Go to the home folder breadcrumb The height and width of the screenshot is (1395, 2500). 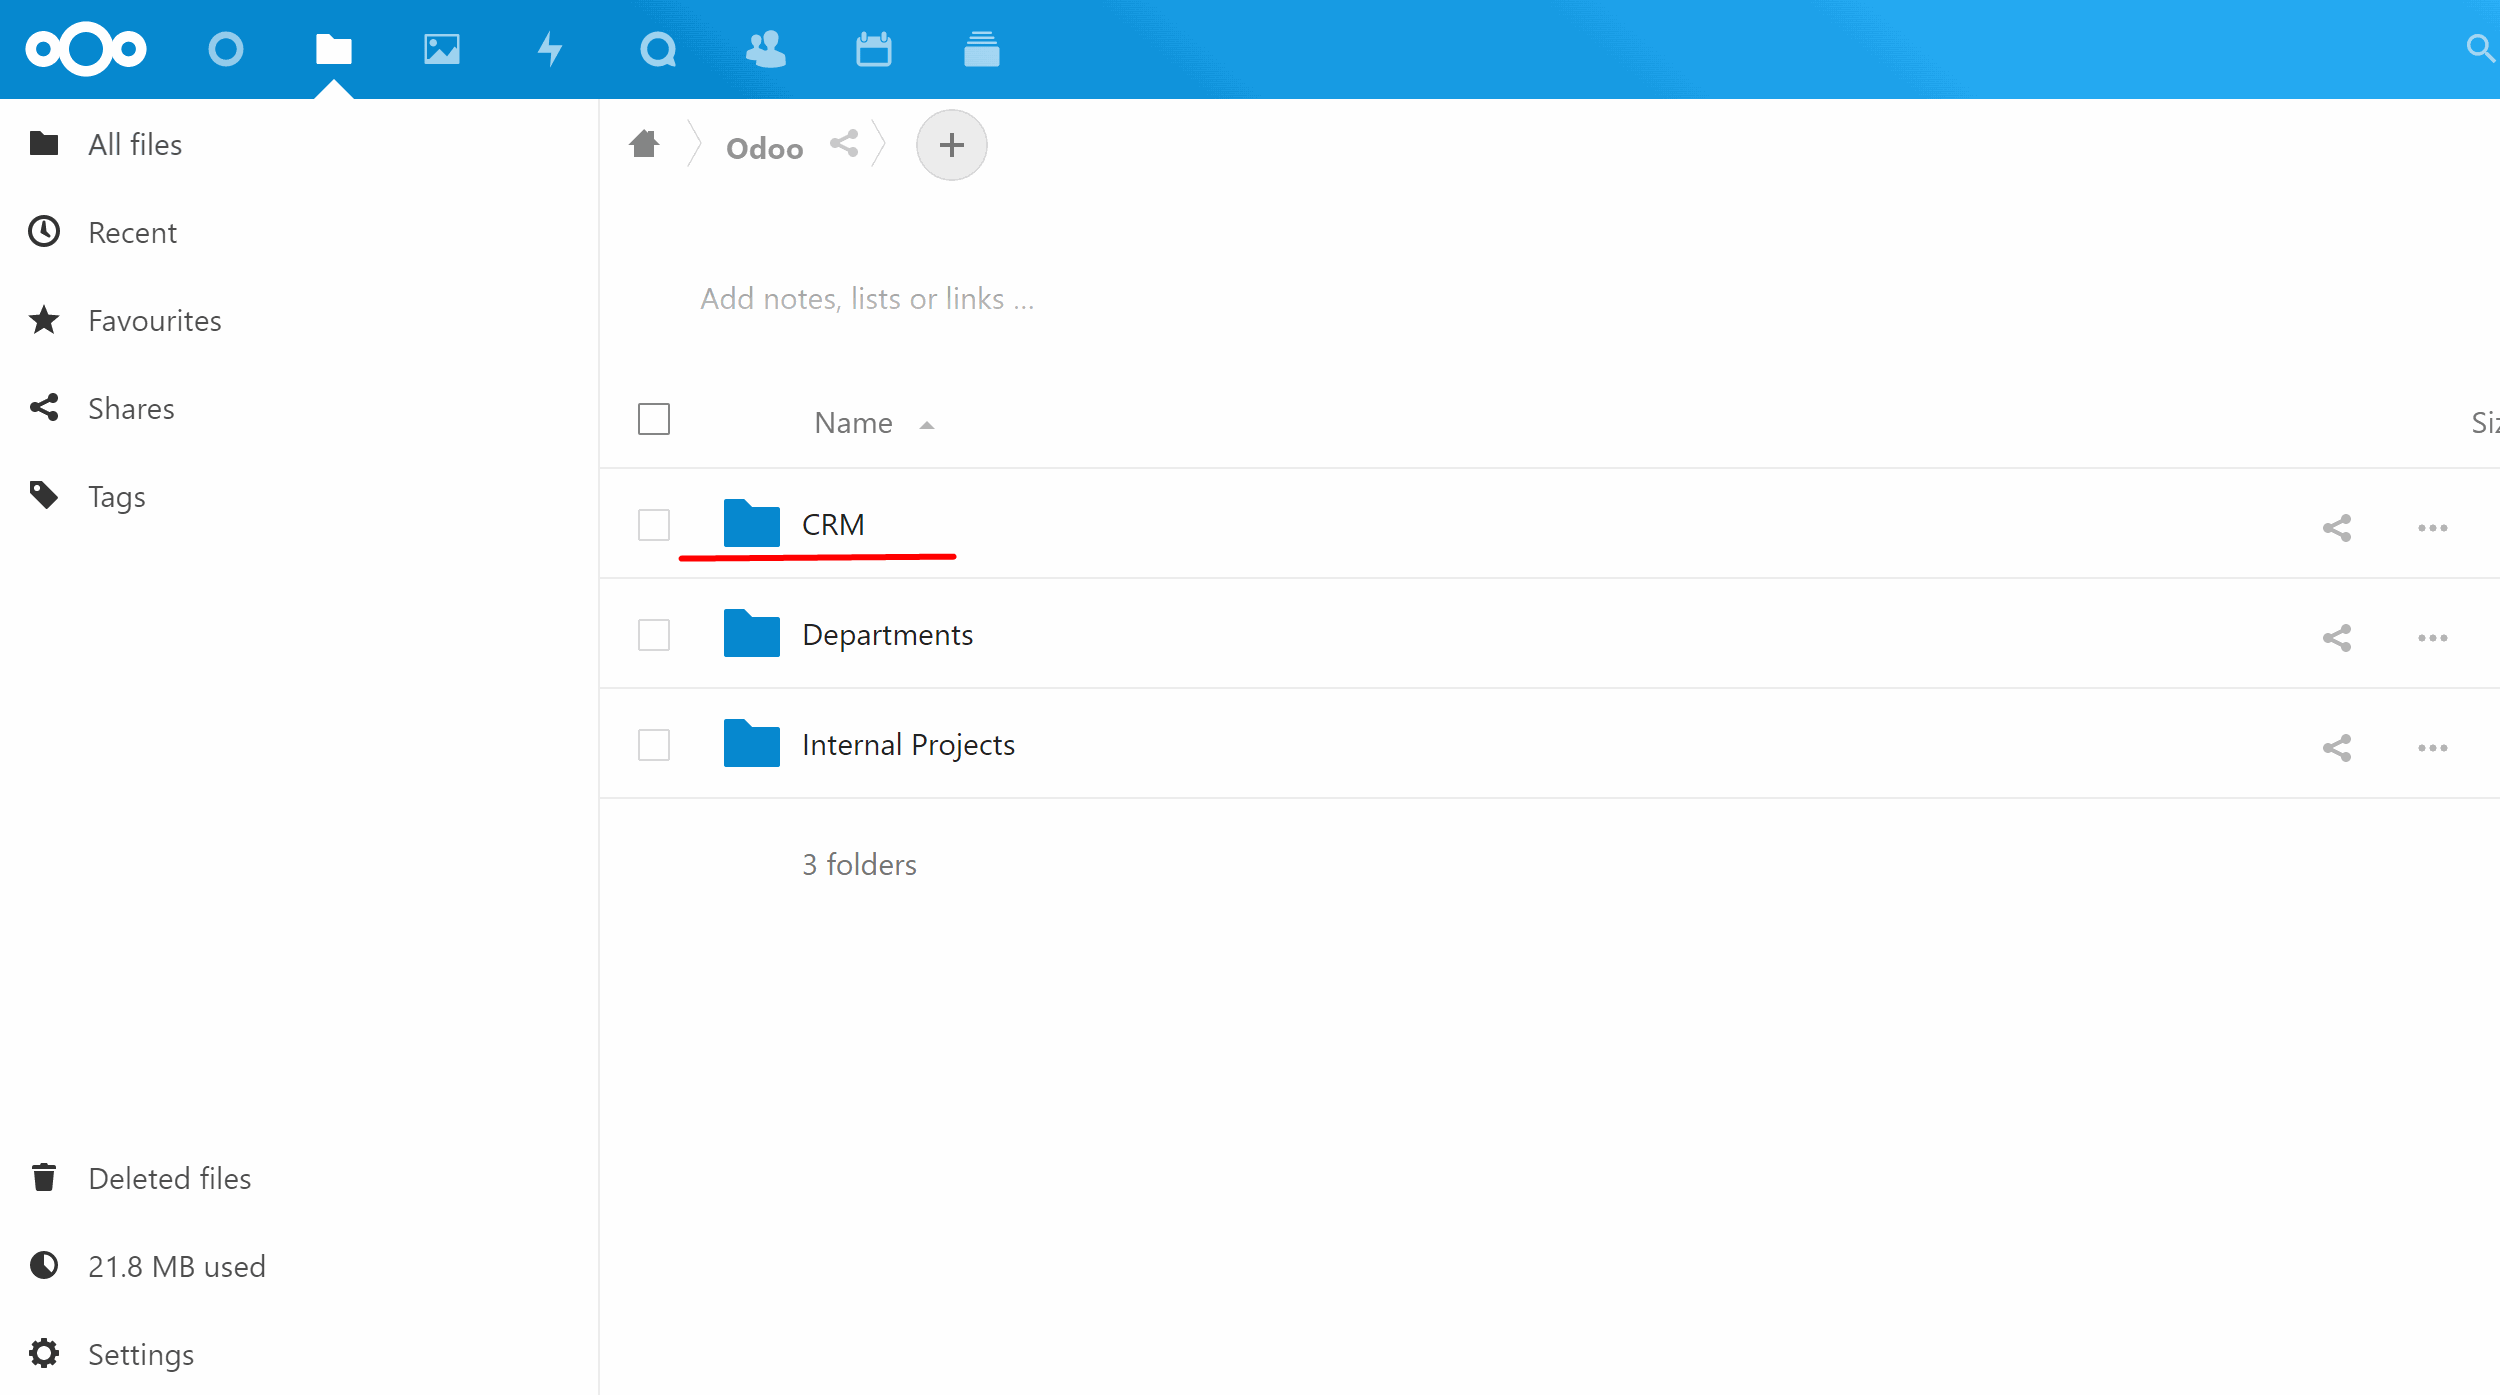pos(645,145)
